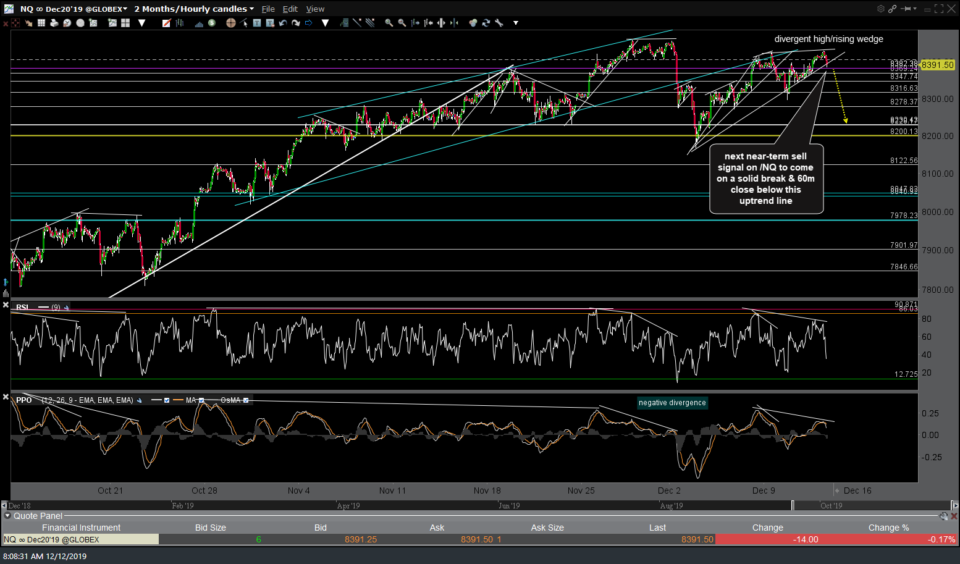Click the gray circle toolbar icon

pos(80,23)
